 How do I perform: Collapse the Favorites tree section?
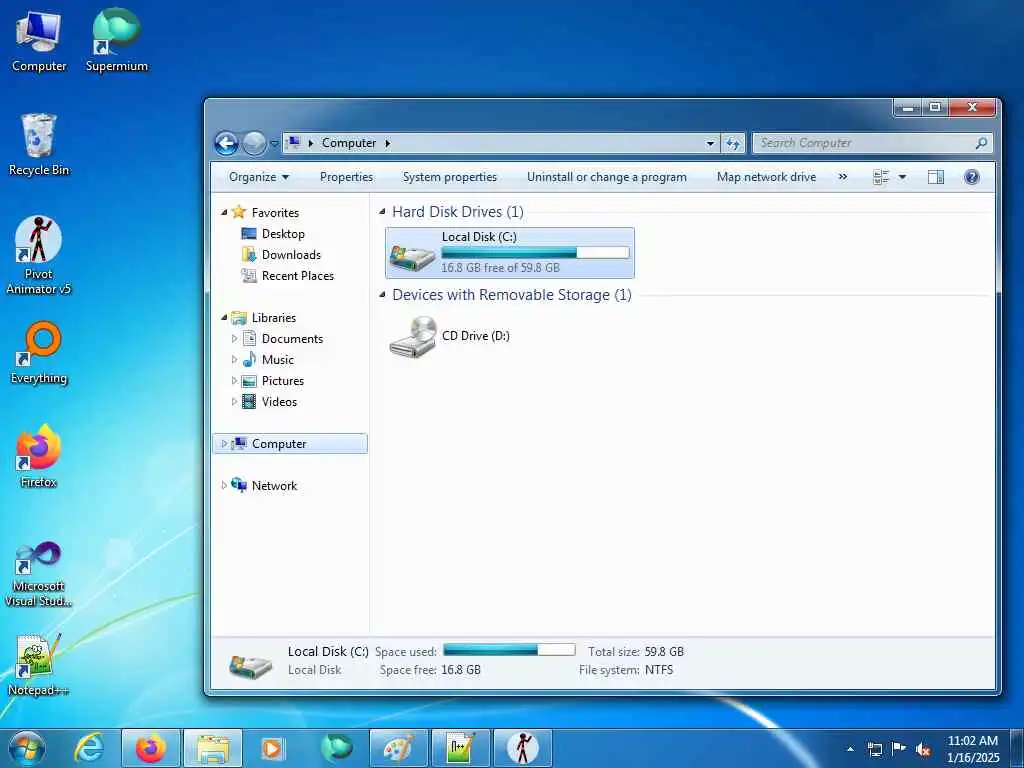pyautogui.click(x=224, y=212)
